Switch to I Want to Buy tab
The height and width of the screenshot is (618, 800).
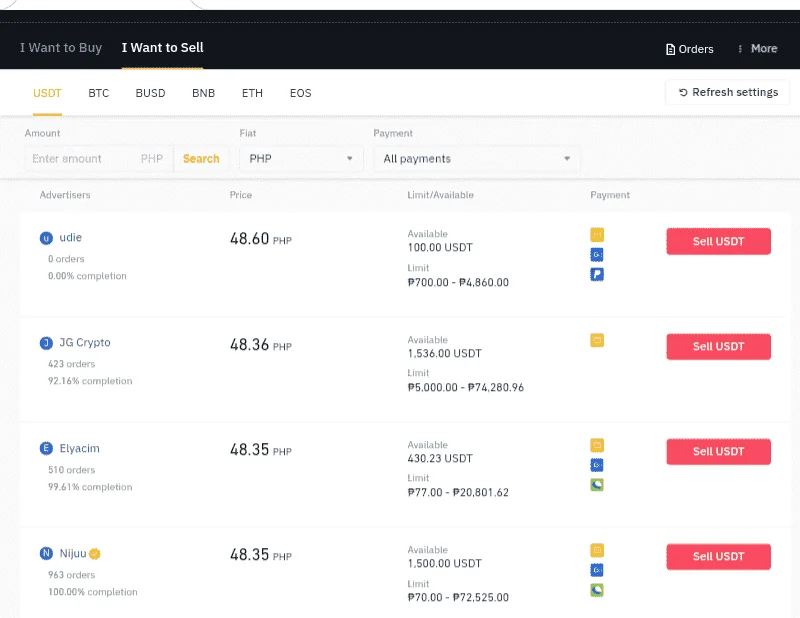click(x=61, y=47)
